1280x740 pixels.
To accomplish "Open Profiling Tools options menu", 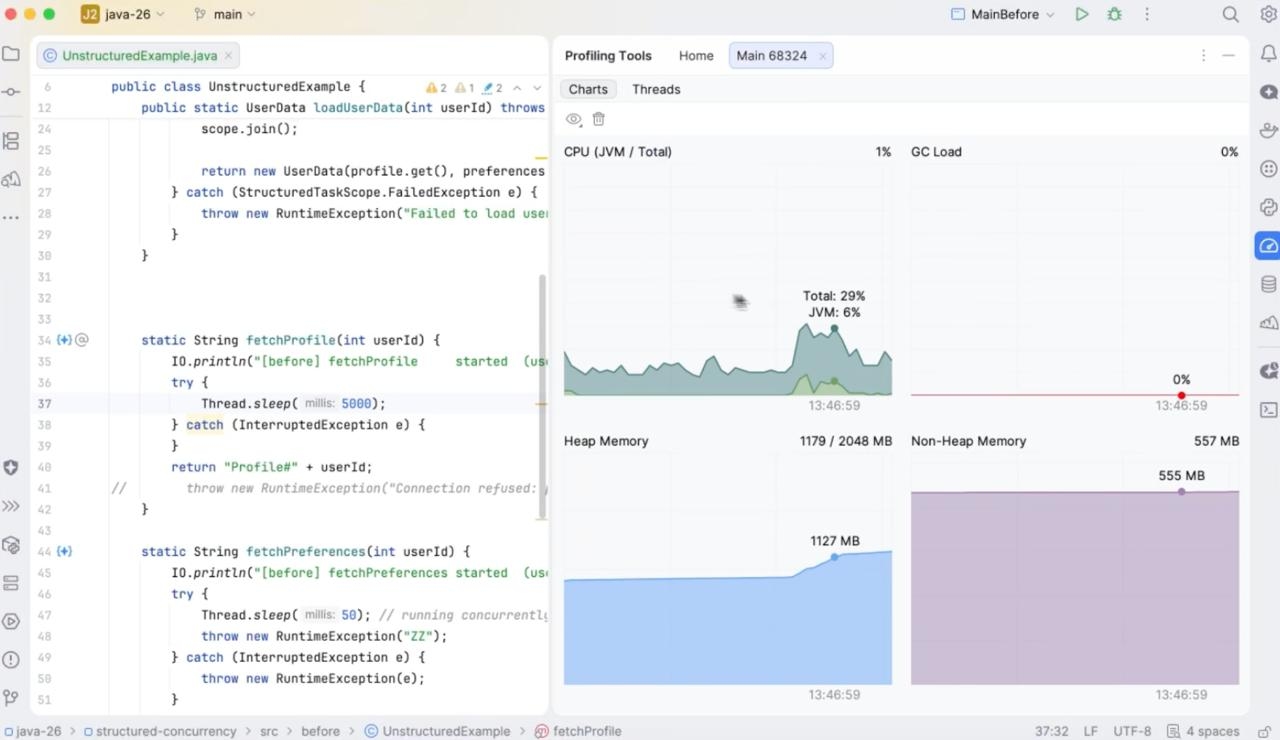I will (x=1203, y=56).
